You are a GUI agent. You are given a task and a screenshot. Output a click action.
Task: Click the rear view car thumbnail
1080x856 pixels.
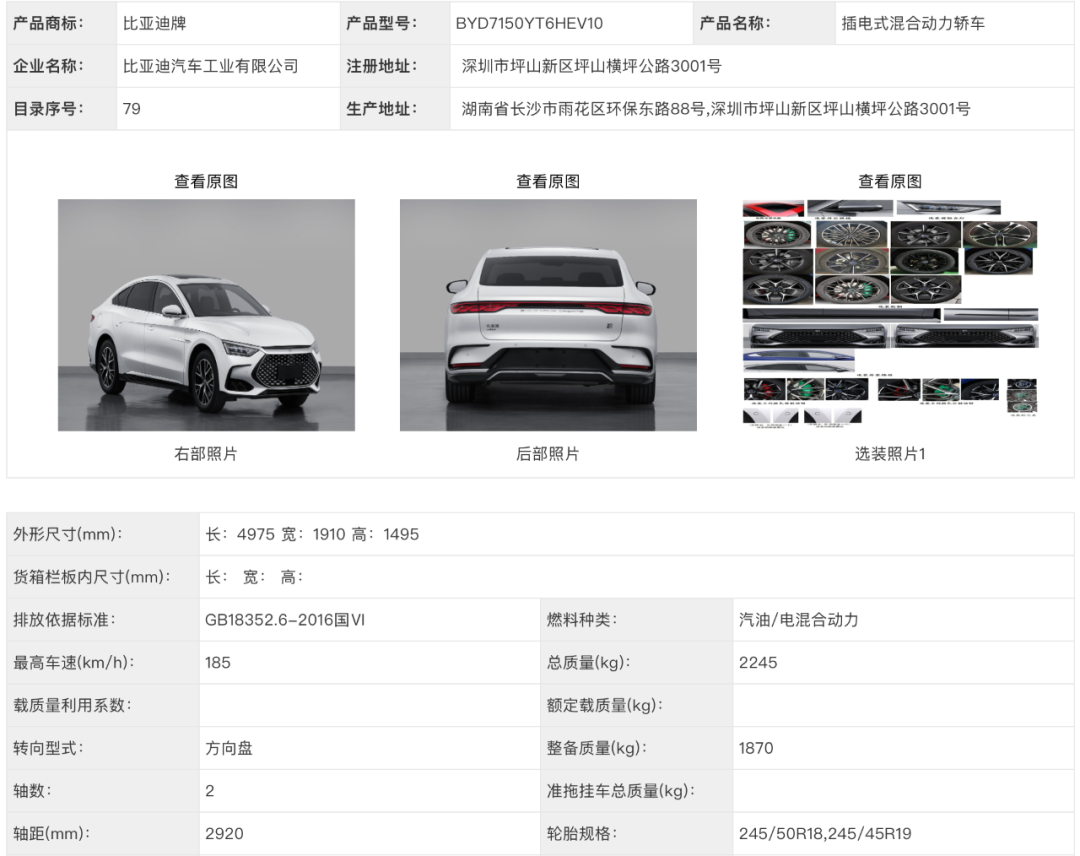pyautogui.click(x=548, y=315)
